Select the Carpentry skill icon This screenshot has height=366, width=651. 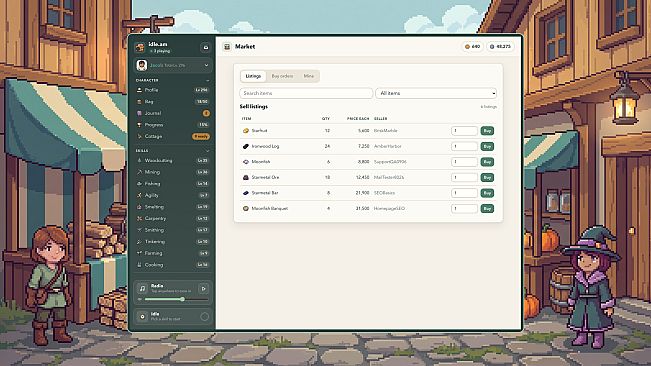click(140, 218)
